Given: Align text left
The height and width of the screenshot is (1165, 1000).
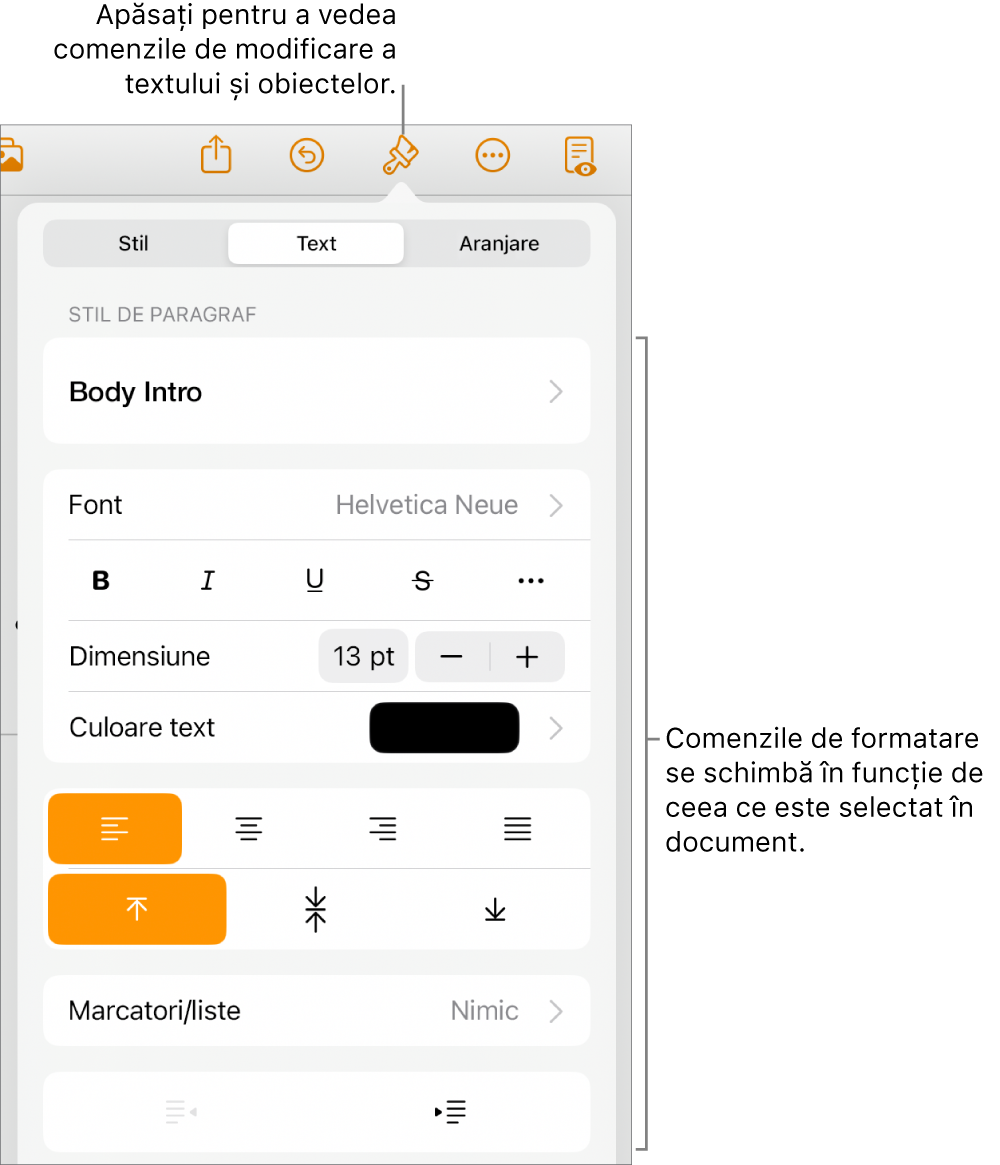Looking at the screenshot, I should pyautogui.click(x=115, y=828).
